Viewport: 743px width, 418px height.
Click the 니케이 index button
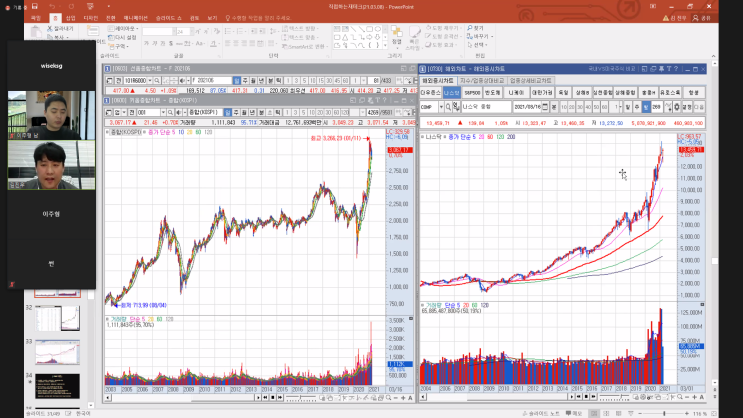[x=516, y=93]
